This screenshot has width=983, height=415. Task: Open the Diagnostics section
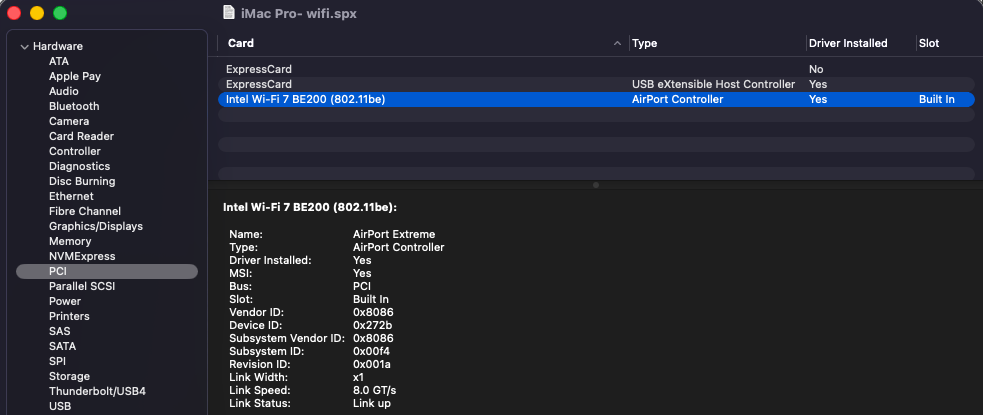(x=80, y=167)
